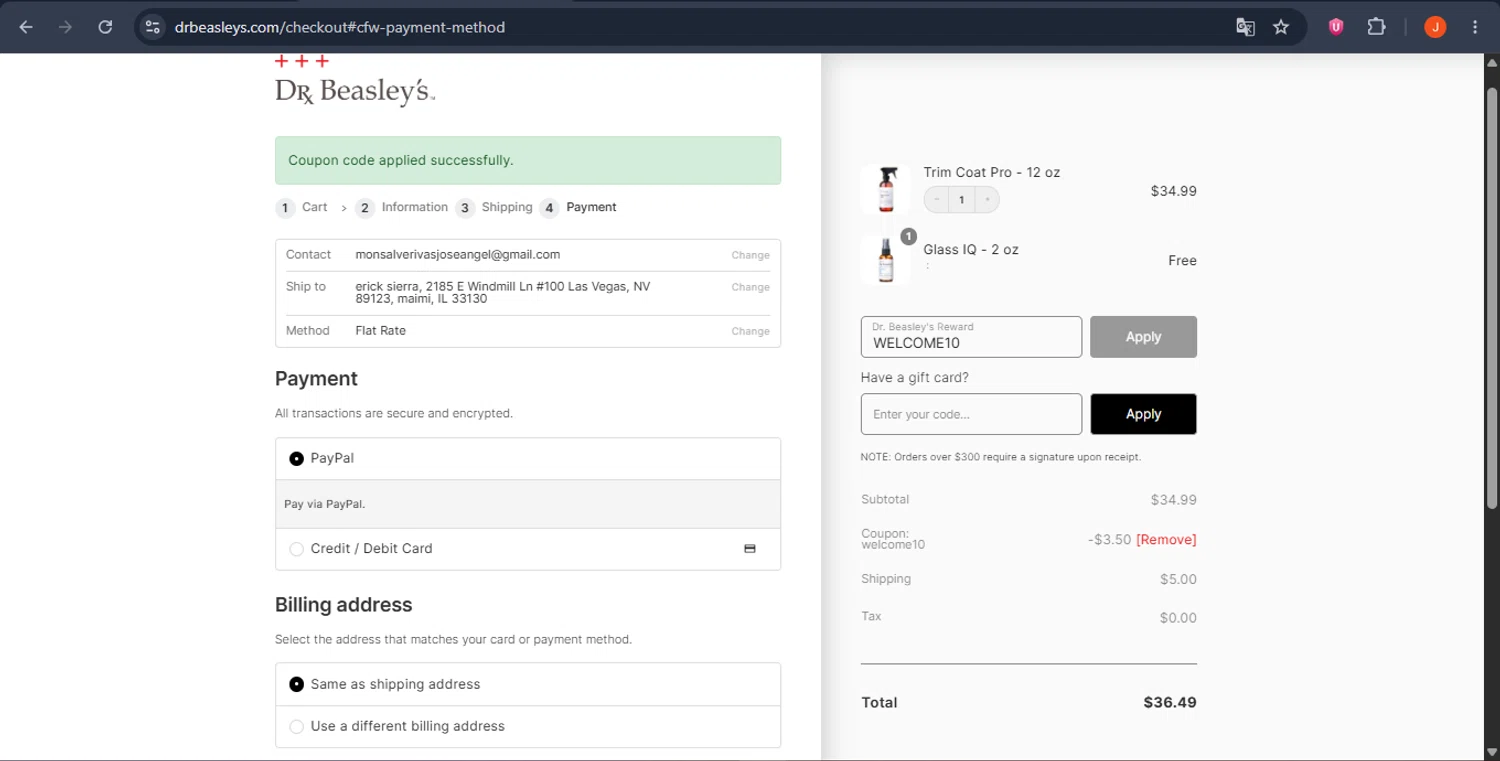1500x761 pixels.
Task: Go back to the previous browser page
Action: [x=26, y=27]
